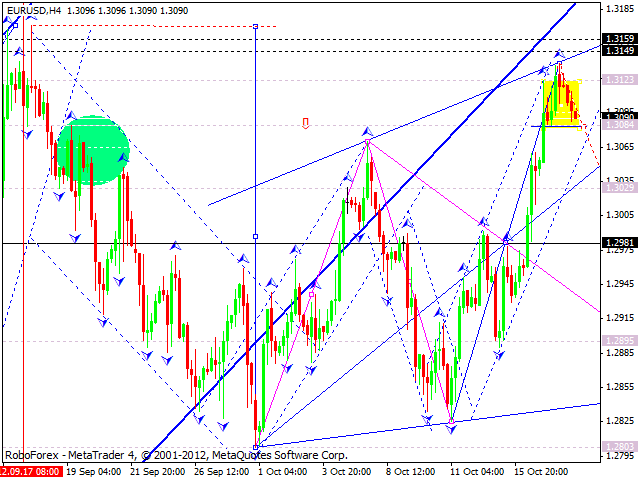This screenshot has height=480, width=640.
Task: Click the red 2.09.17 08:00 date label
Action: 30,470
